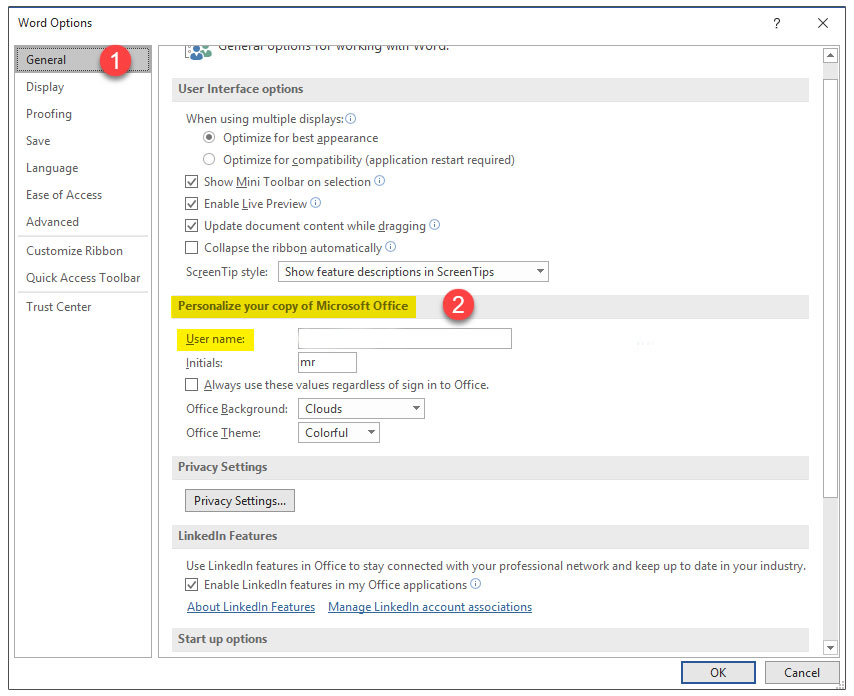Screen dimensions: 854x696
Task: Open the Office Background dropdown
Action: click(x=361, y=409)
